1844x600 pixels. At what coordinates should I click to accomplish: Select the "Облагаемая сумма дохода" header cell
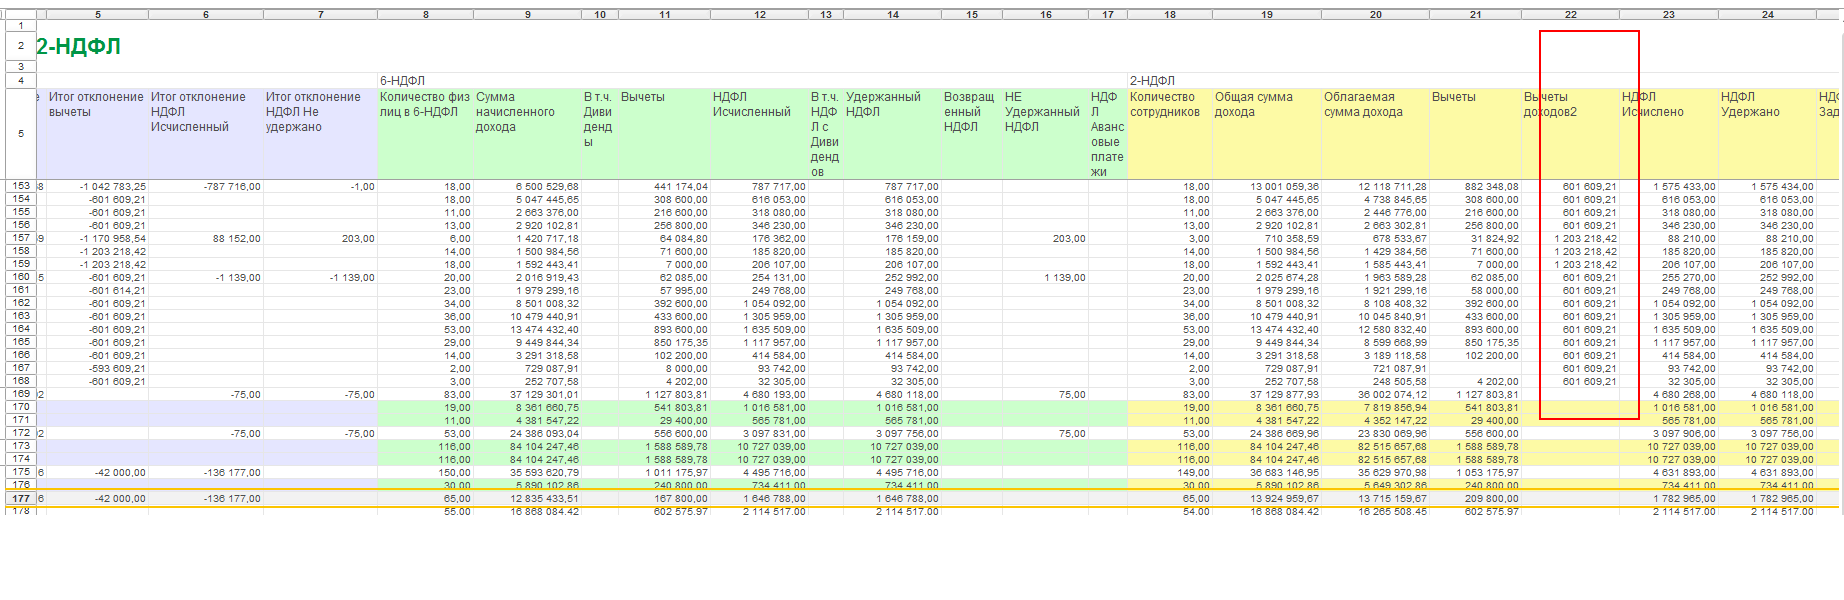[1376, 134]
